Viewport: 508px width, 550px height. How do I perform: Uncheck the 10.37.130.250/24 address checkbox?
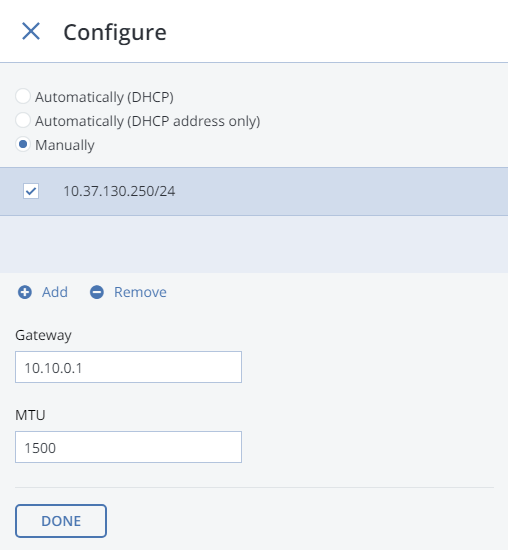(x=31, y=191)
